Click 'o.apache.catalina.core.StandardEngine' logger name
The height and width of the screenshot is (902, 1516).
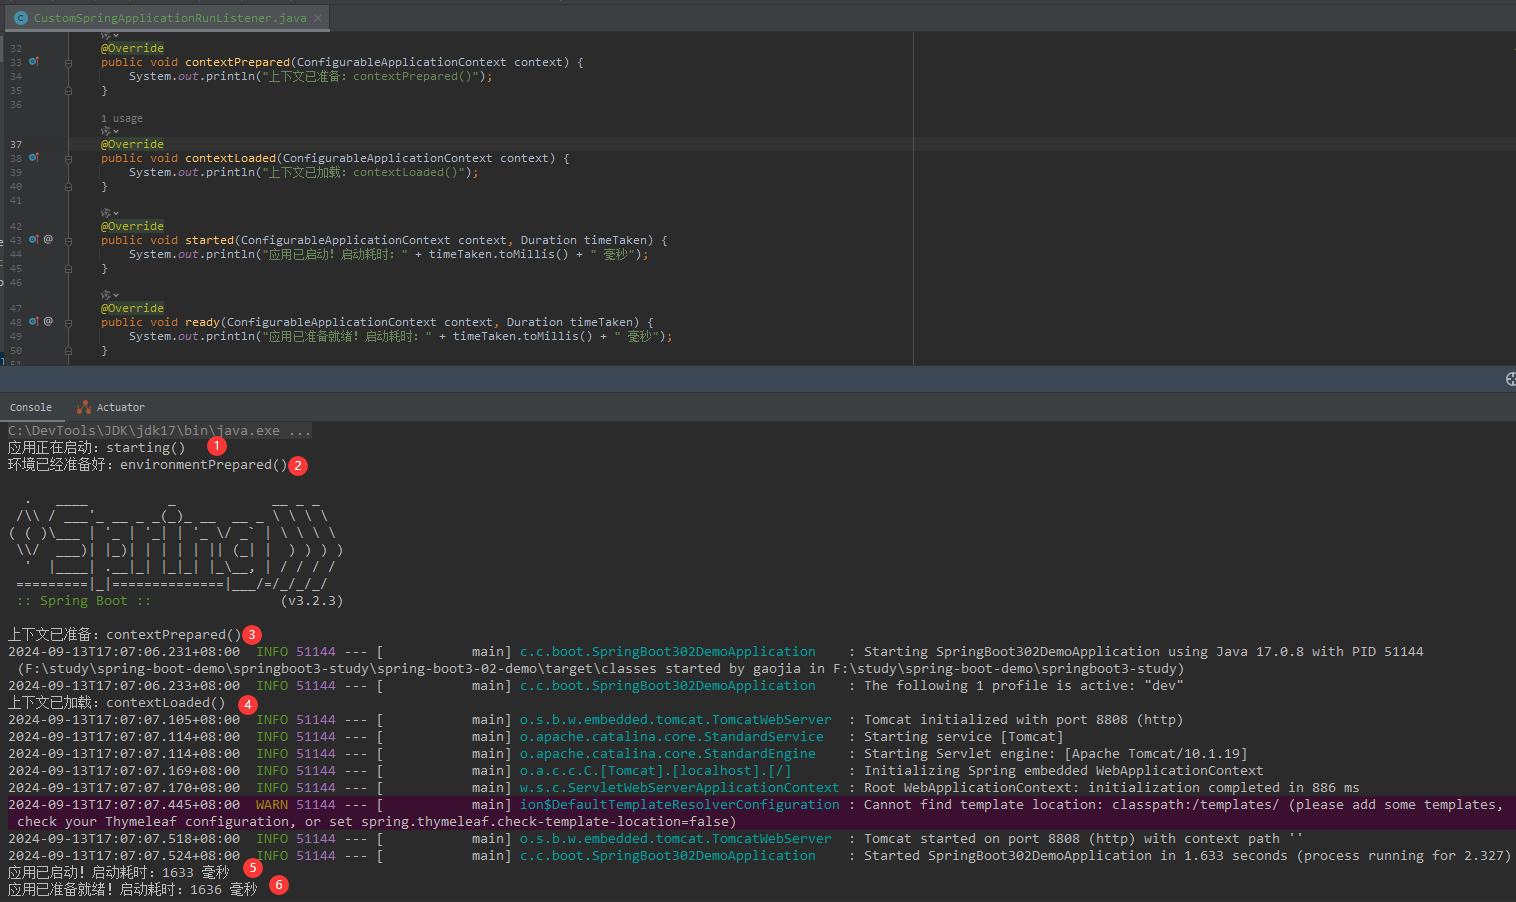pos(667,754)
